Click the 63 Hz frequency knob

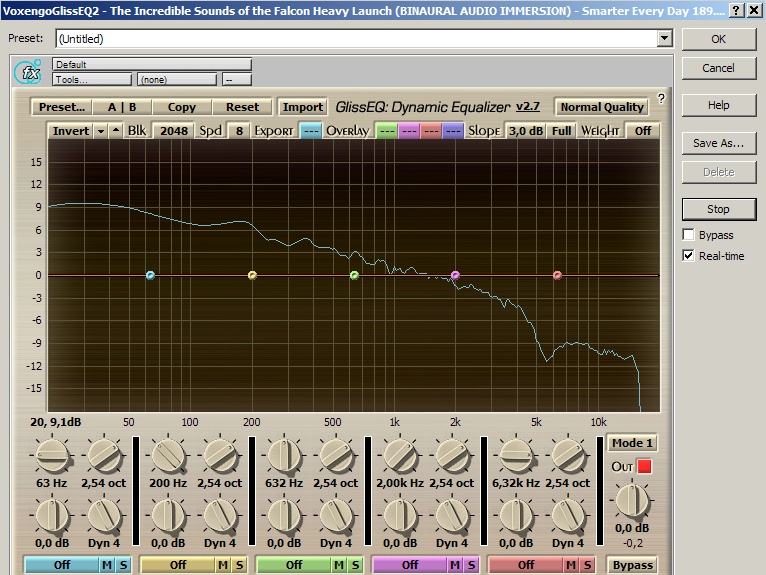51,455
